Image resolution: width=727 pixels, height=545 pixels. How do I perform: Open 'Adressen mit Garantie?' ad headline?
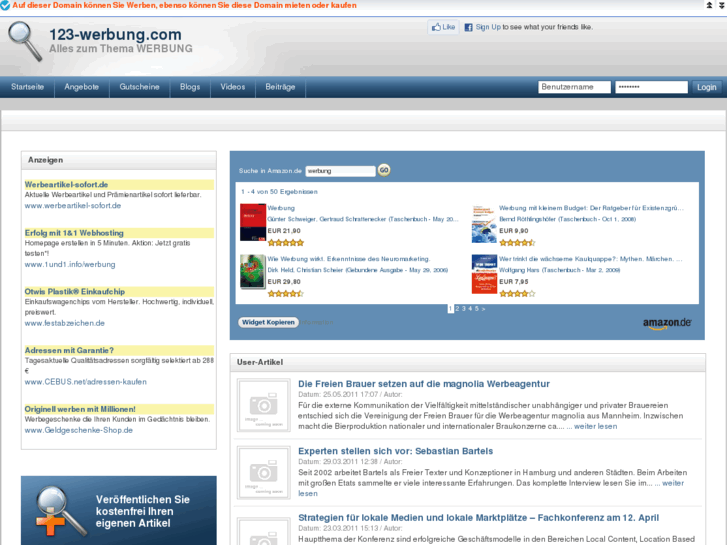tap(69, 351)
